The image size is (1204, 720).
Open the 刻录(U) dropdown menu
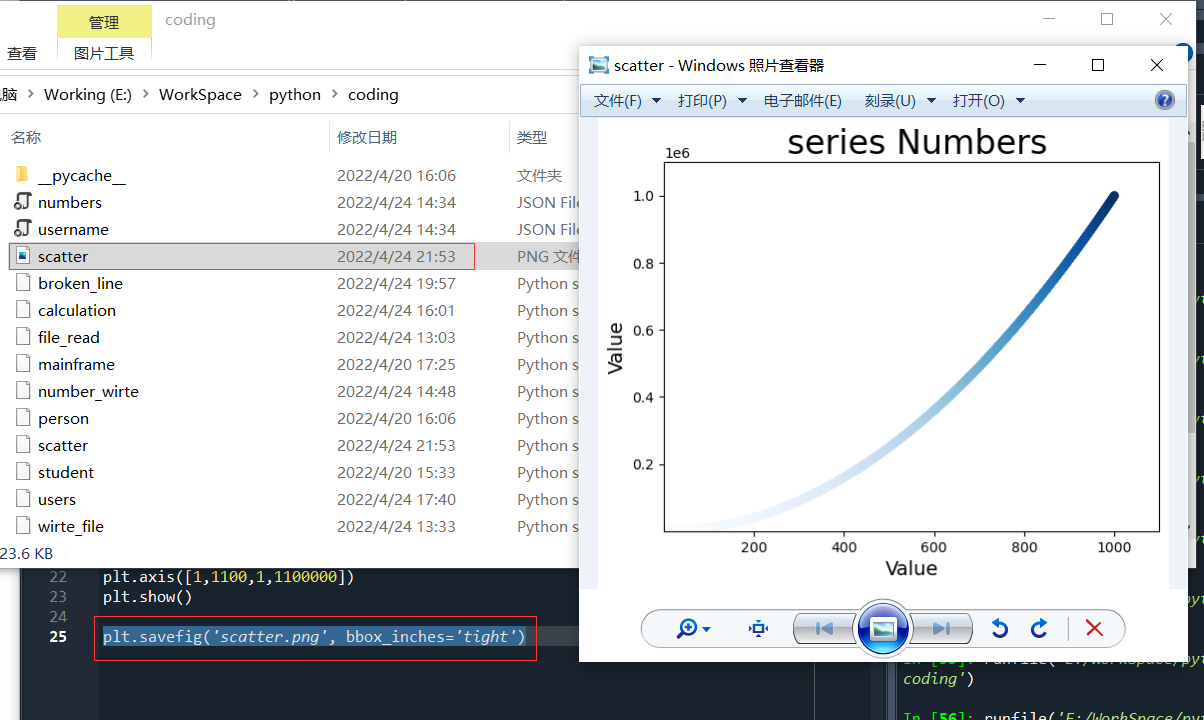[900, 101]
